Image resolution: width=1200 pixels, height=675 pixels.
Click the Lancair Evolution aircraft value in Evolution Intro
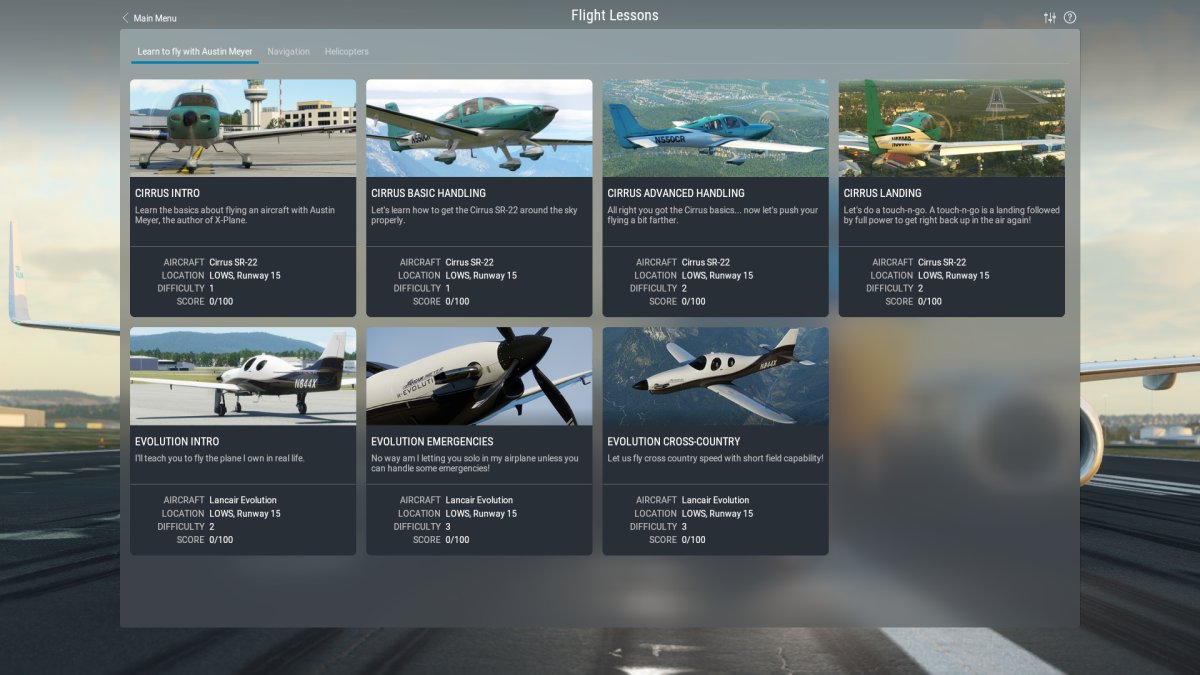click(243, 500)
